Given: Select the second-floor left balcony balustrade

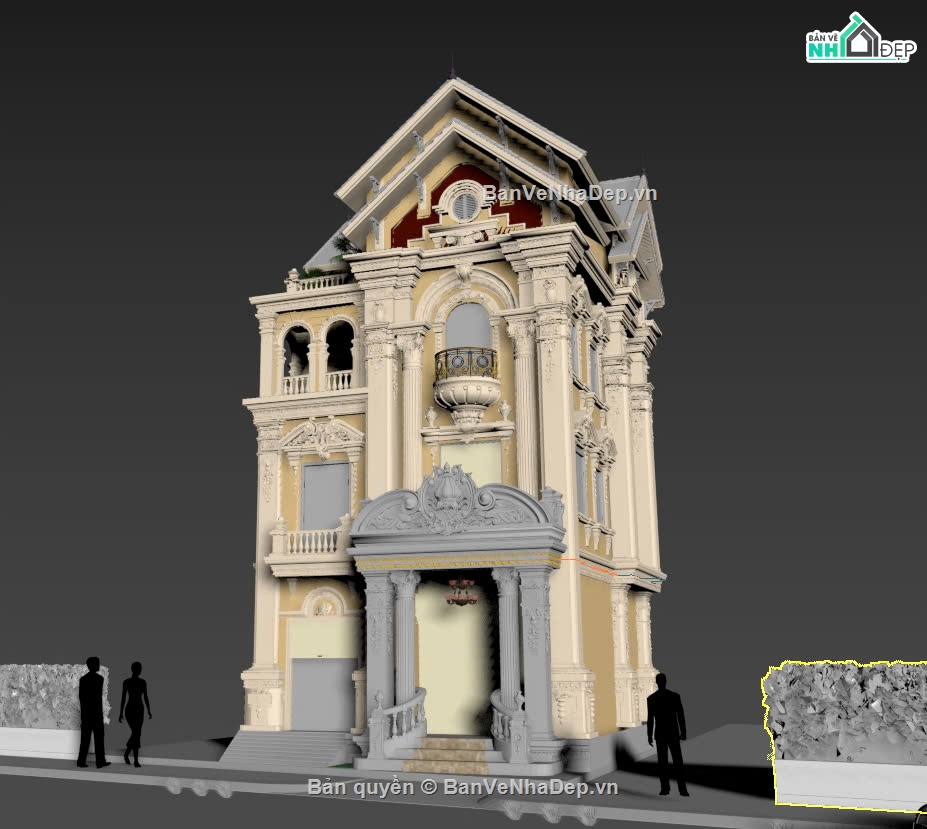Looking at the screenshot, I should 310,542.
